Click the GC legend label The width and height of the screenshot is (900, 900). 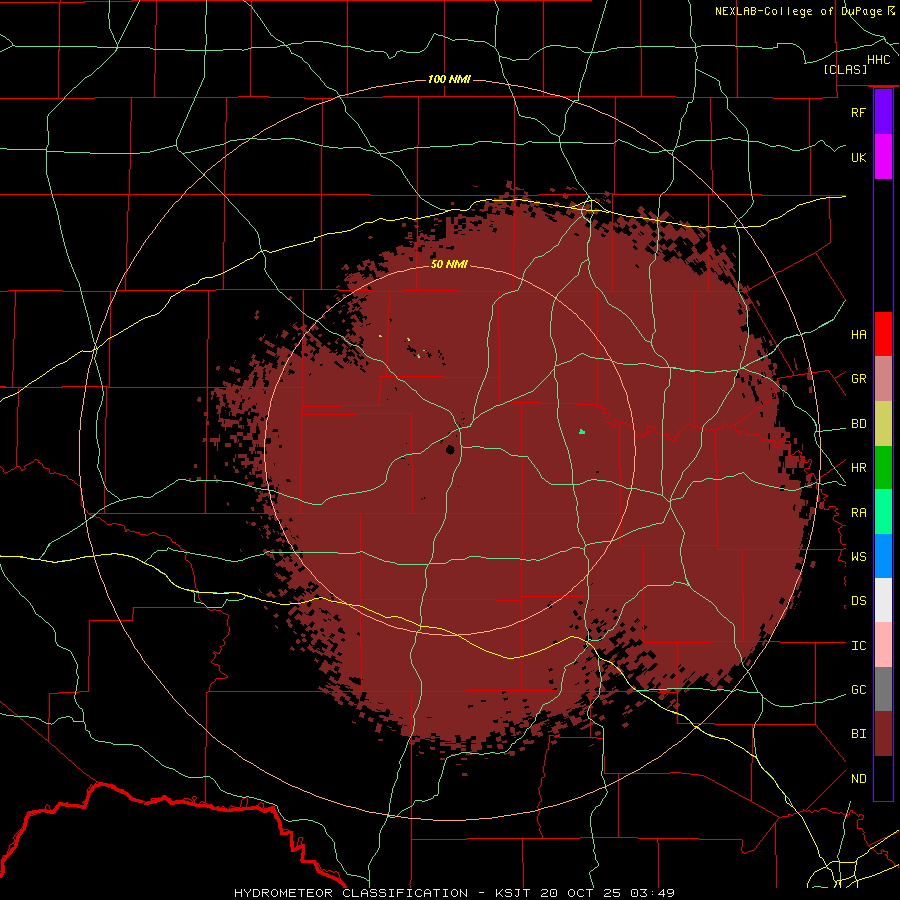coord(858,690)
